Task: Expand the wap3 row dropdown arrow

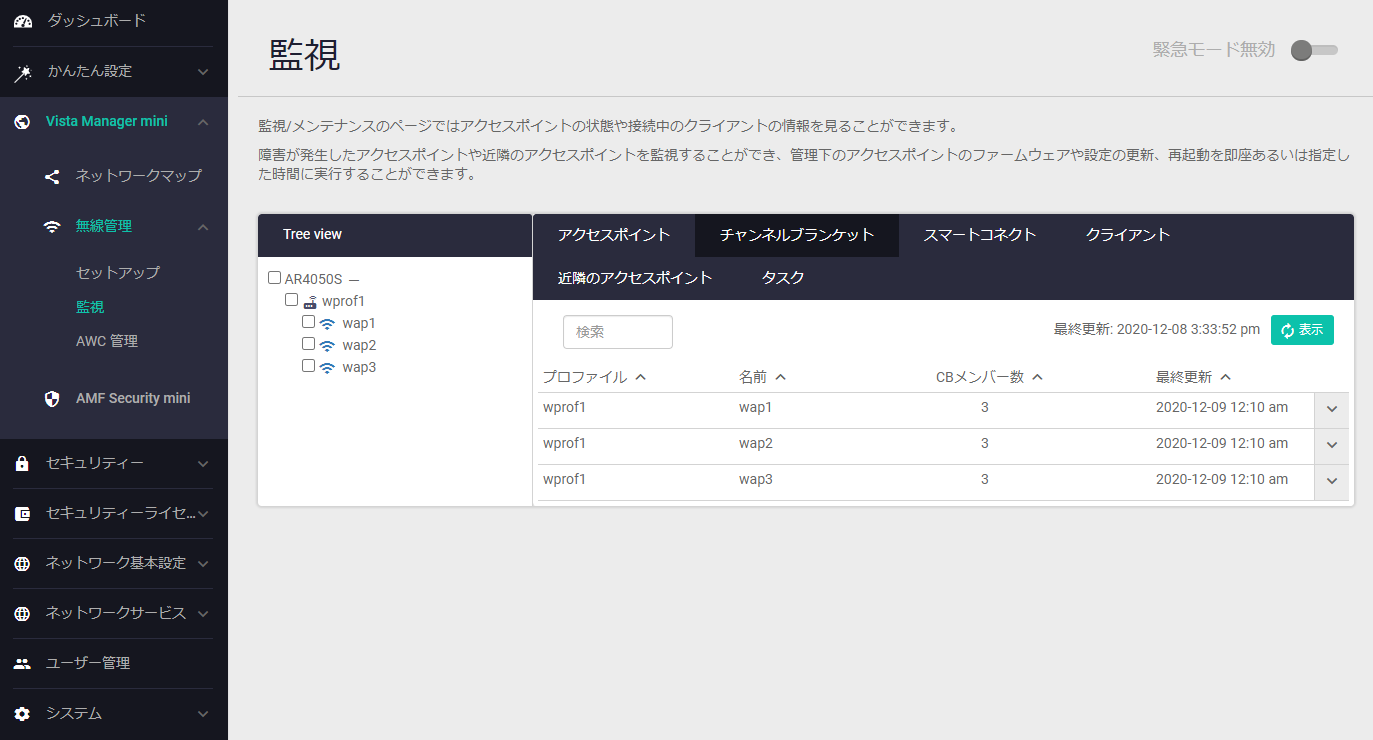Action: click(1331, 481)
